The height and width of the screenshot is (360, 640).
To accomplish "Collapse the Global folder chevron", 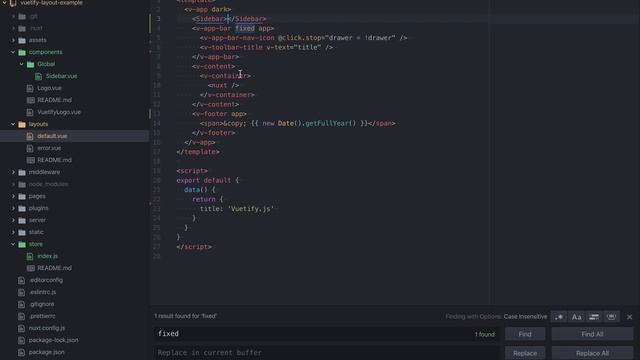I will (x=22, y=64).
